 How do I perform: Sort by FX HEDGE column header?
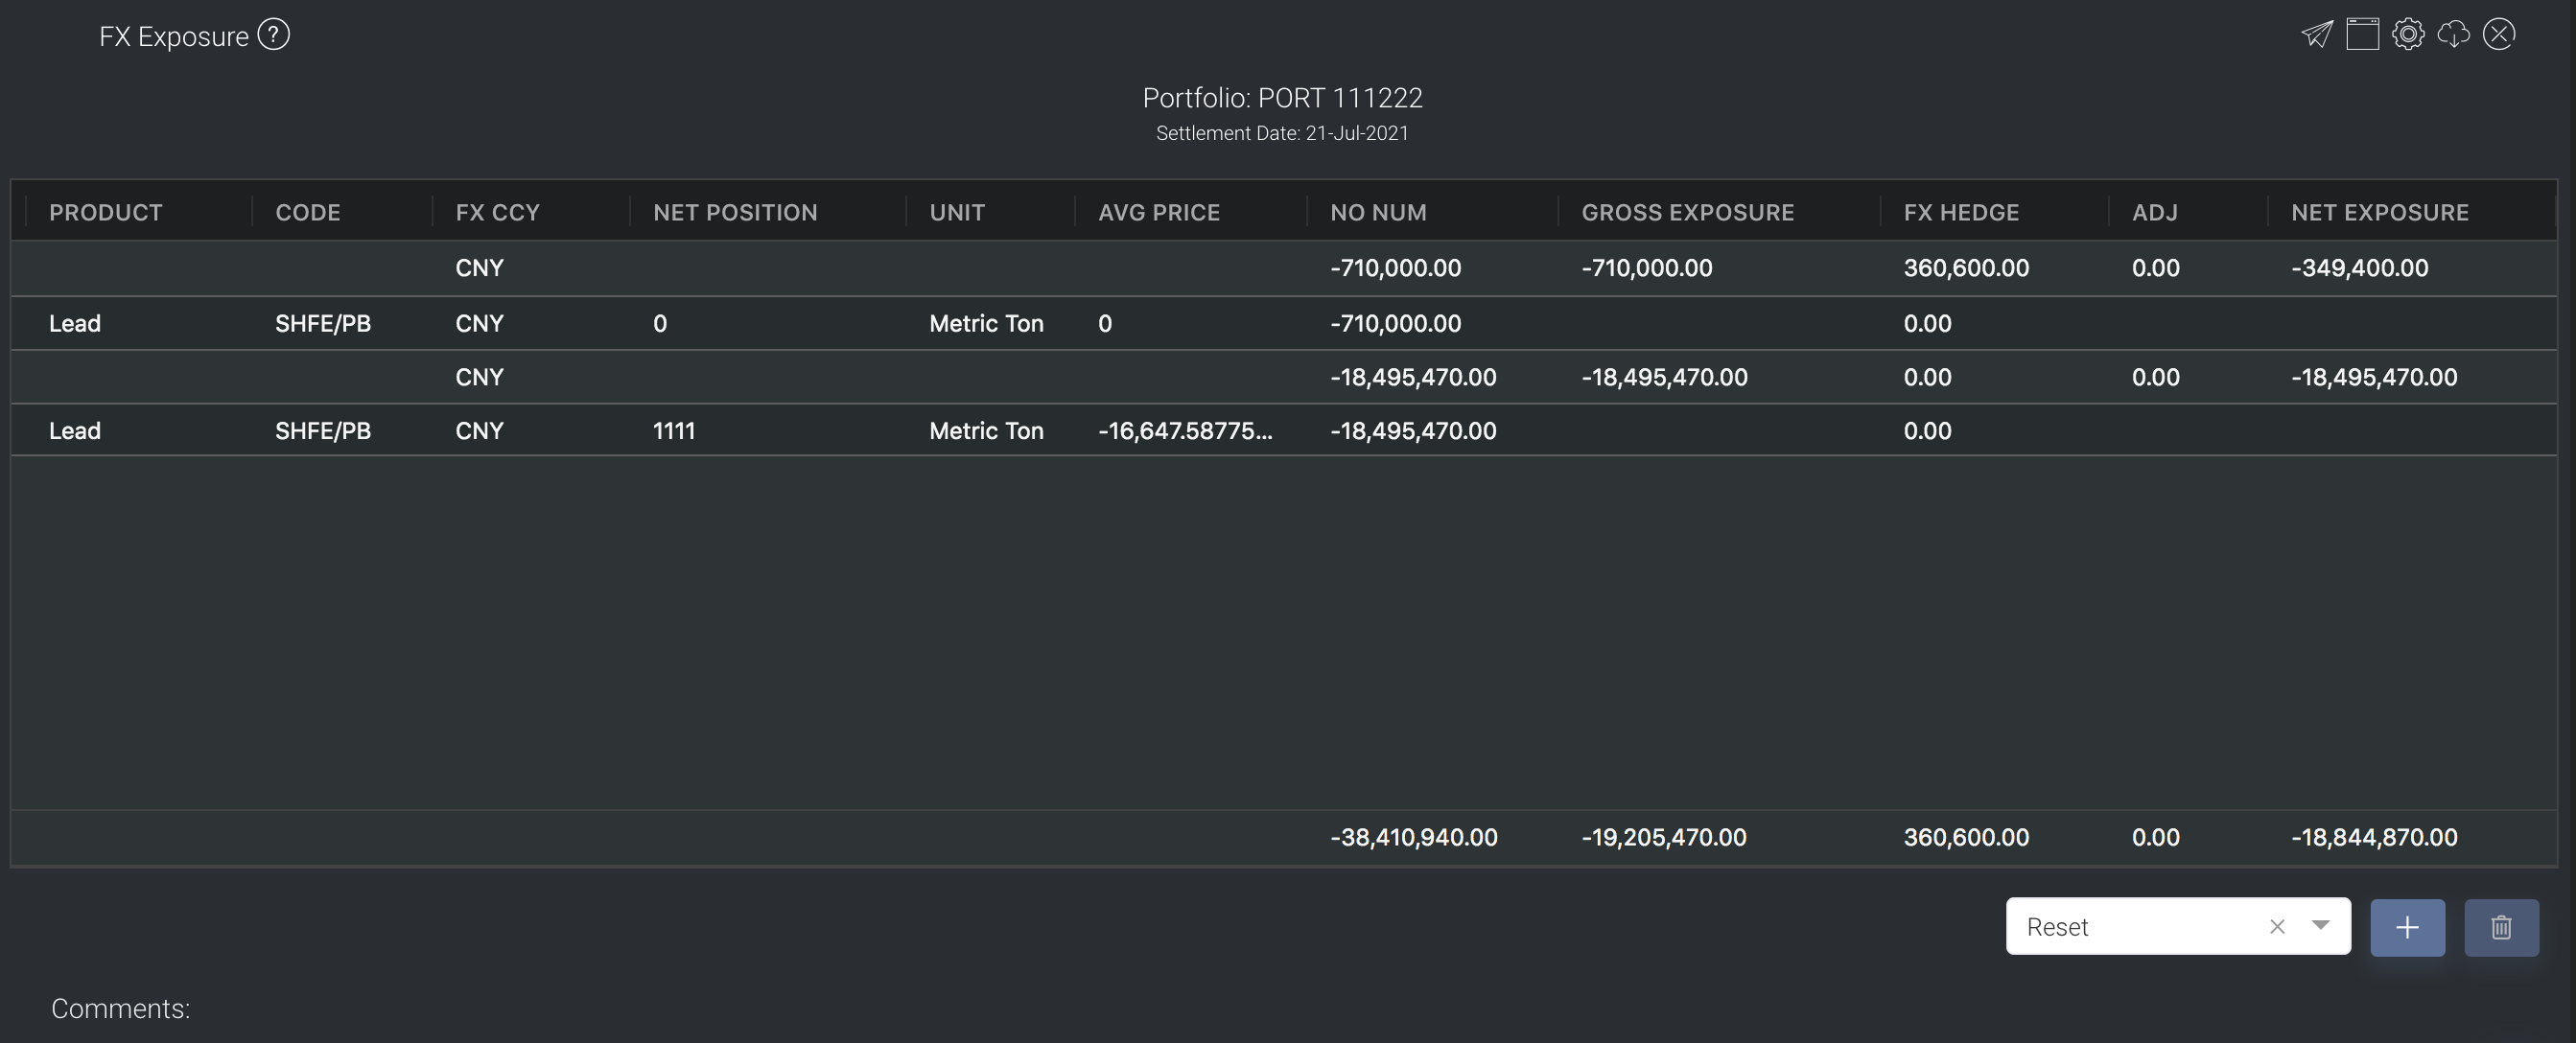[x=1961, y=212]
